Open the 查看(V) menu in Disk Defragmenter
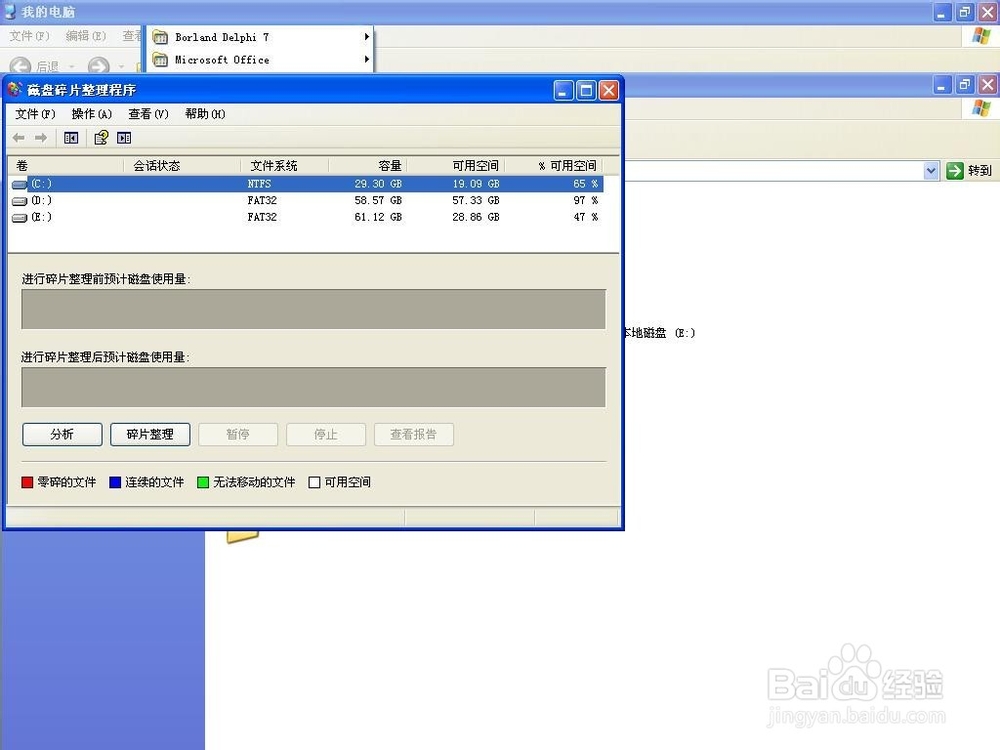The width and height of the screenshot is (1000, 750). tap(148, 114)
